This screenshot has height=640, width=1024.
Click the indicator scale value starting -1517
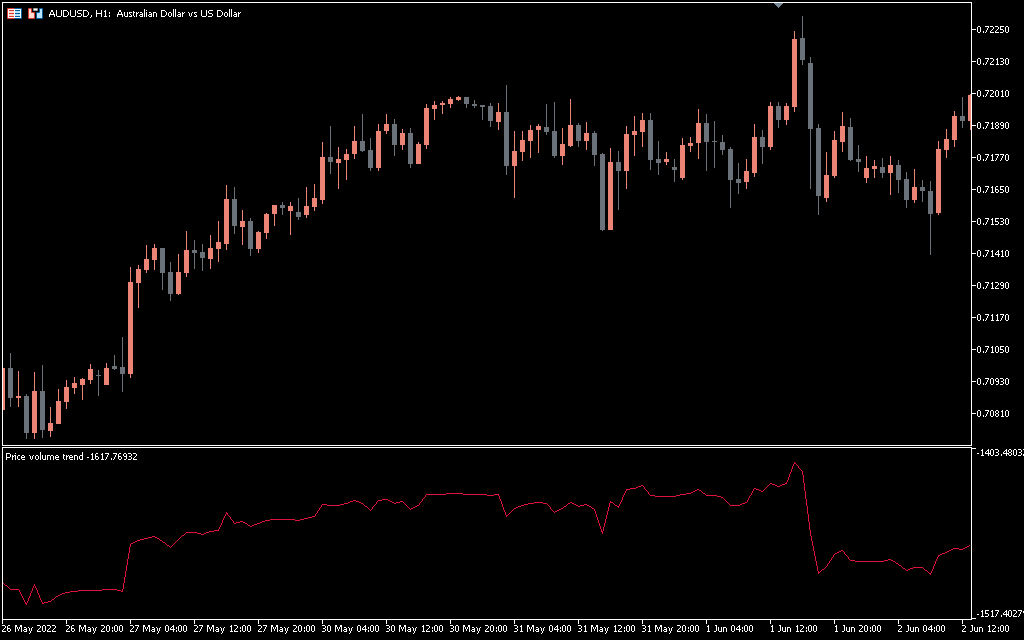coord(998,613)
